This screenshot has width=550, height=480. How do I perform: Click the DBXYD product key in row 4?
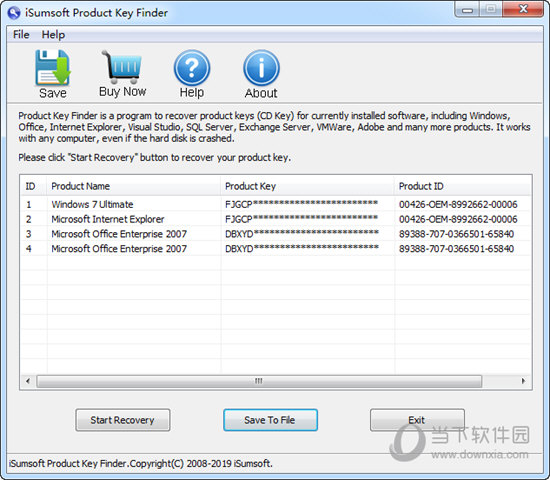[x=302, y=248]
